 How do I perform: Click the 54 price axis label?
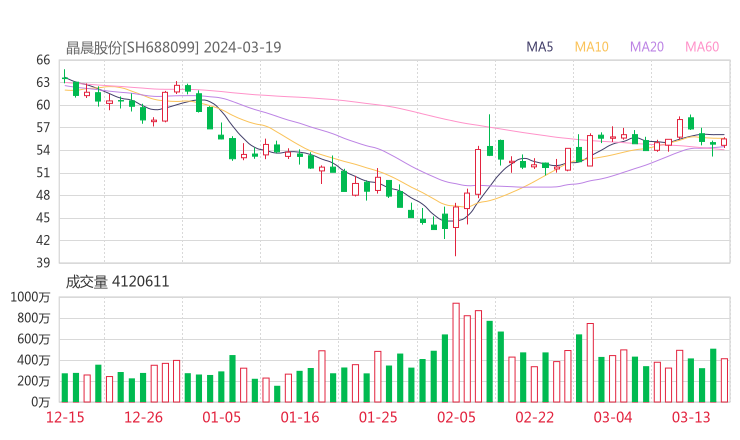click(43, 150)
